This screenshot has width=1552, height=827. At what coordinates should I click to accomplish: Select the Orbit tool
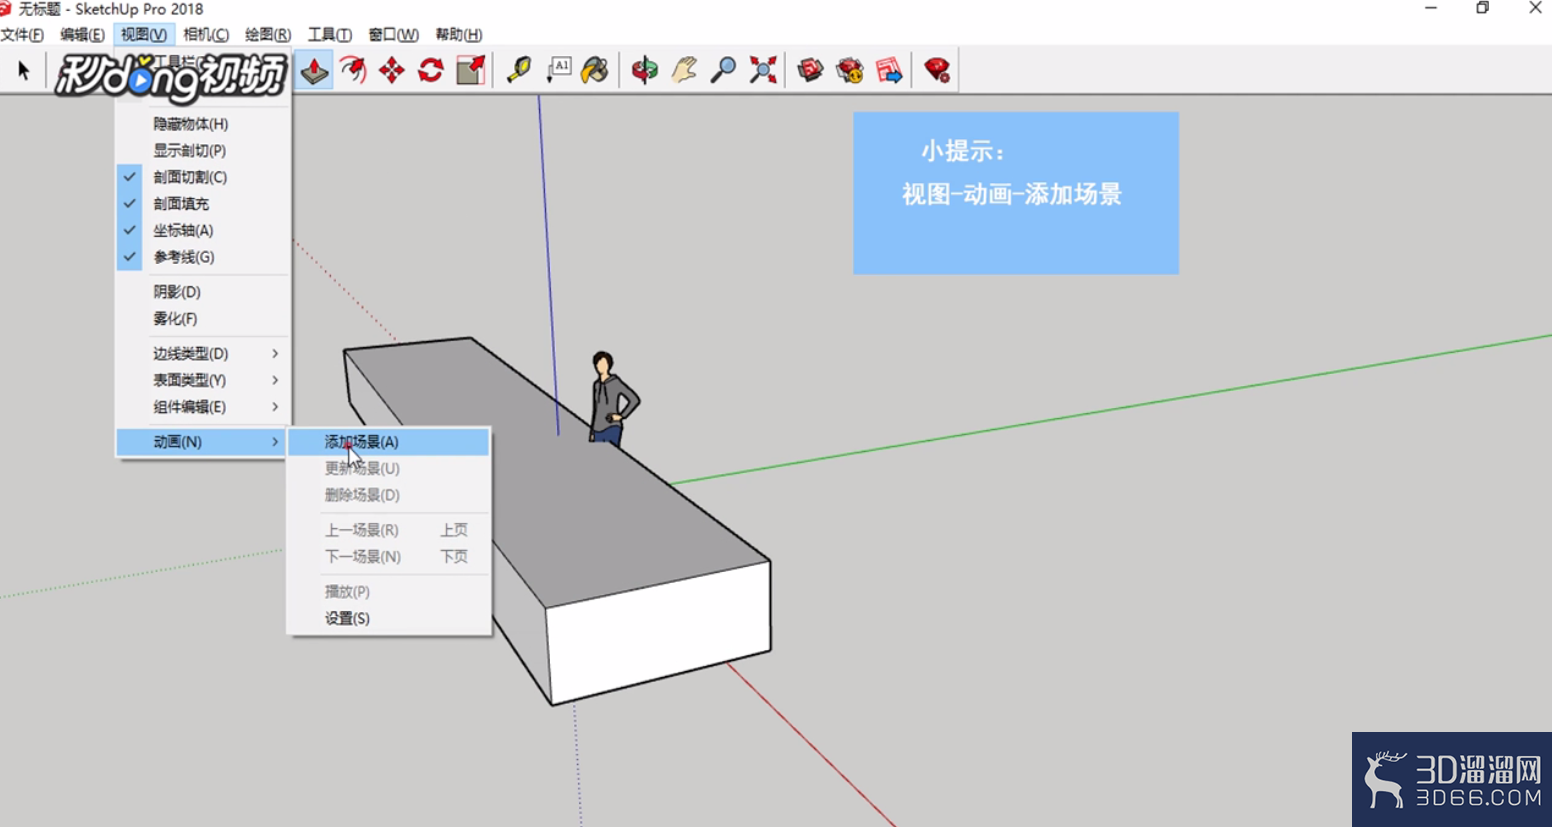[645, 70]
